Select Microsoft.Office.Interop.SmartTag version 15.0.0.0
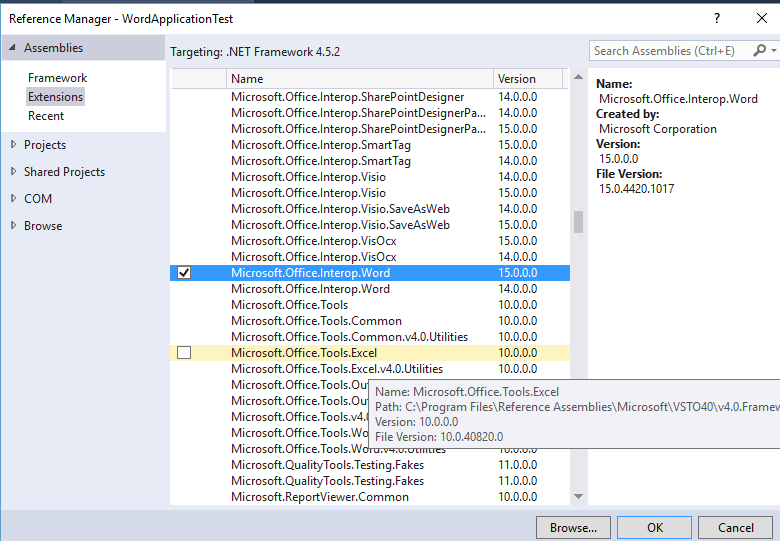780x541 pixels. 370,145
